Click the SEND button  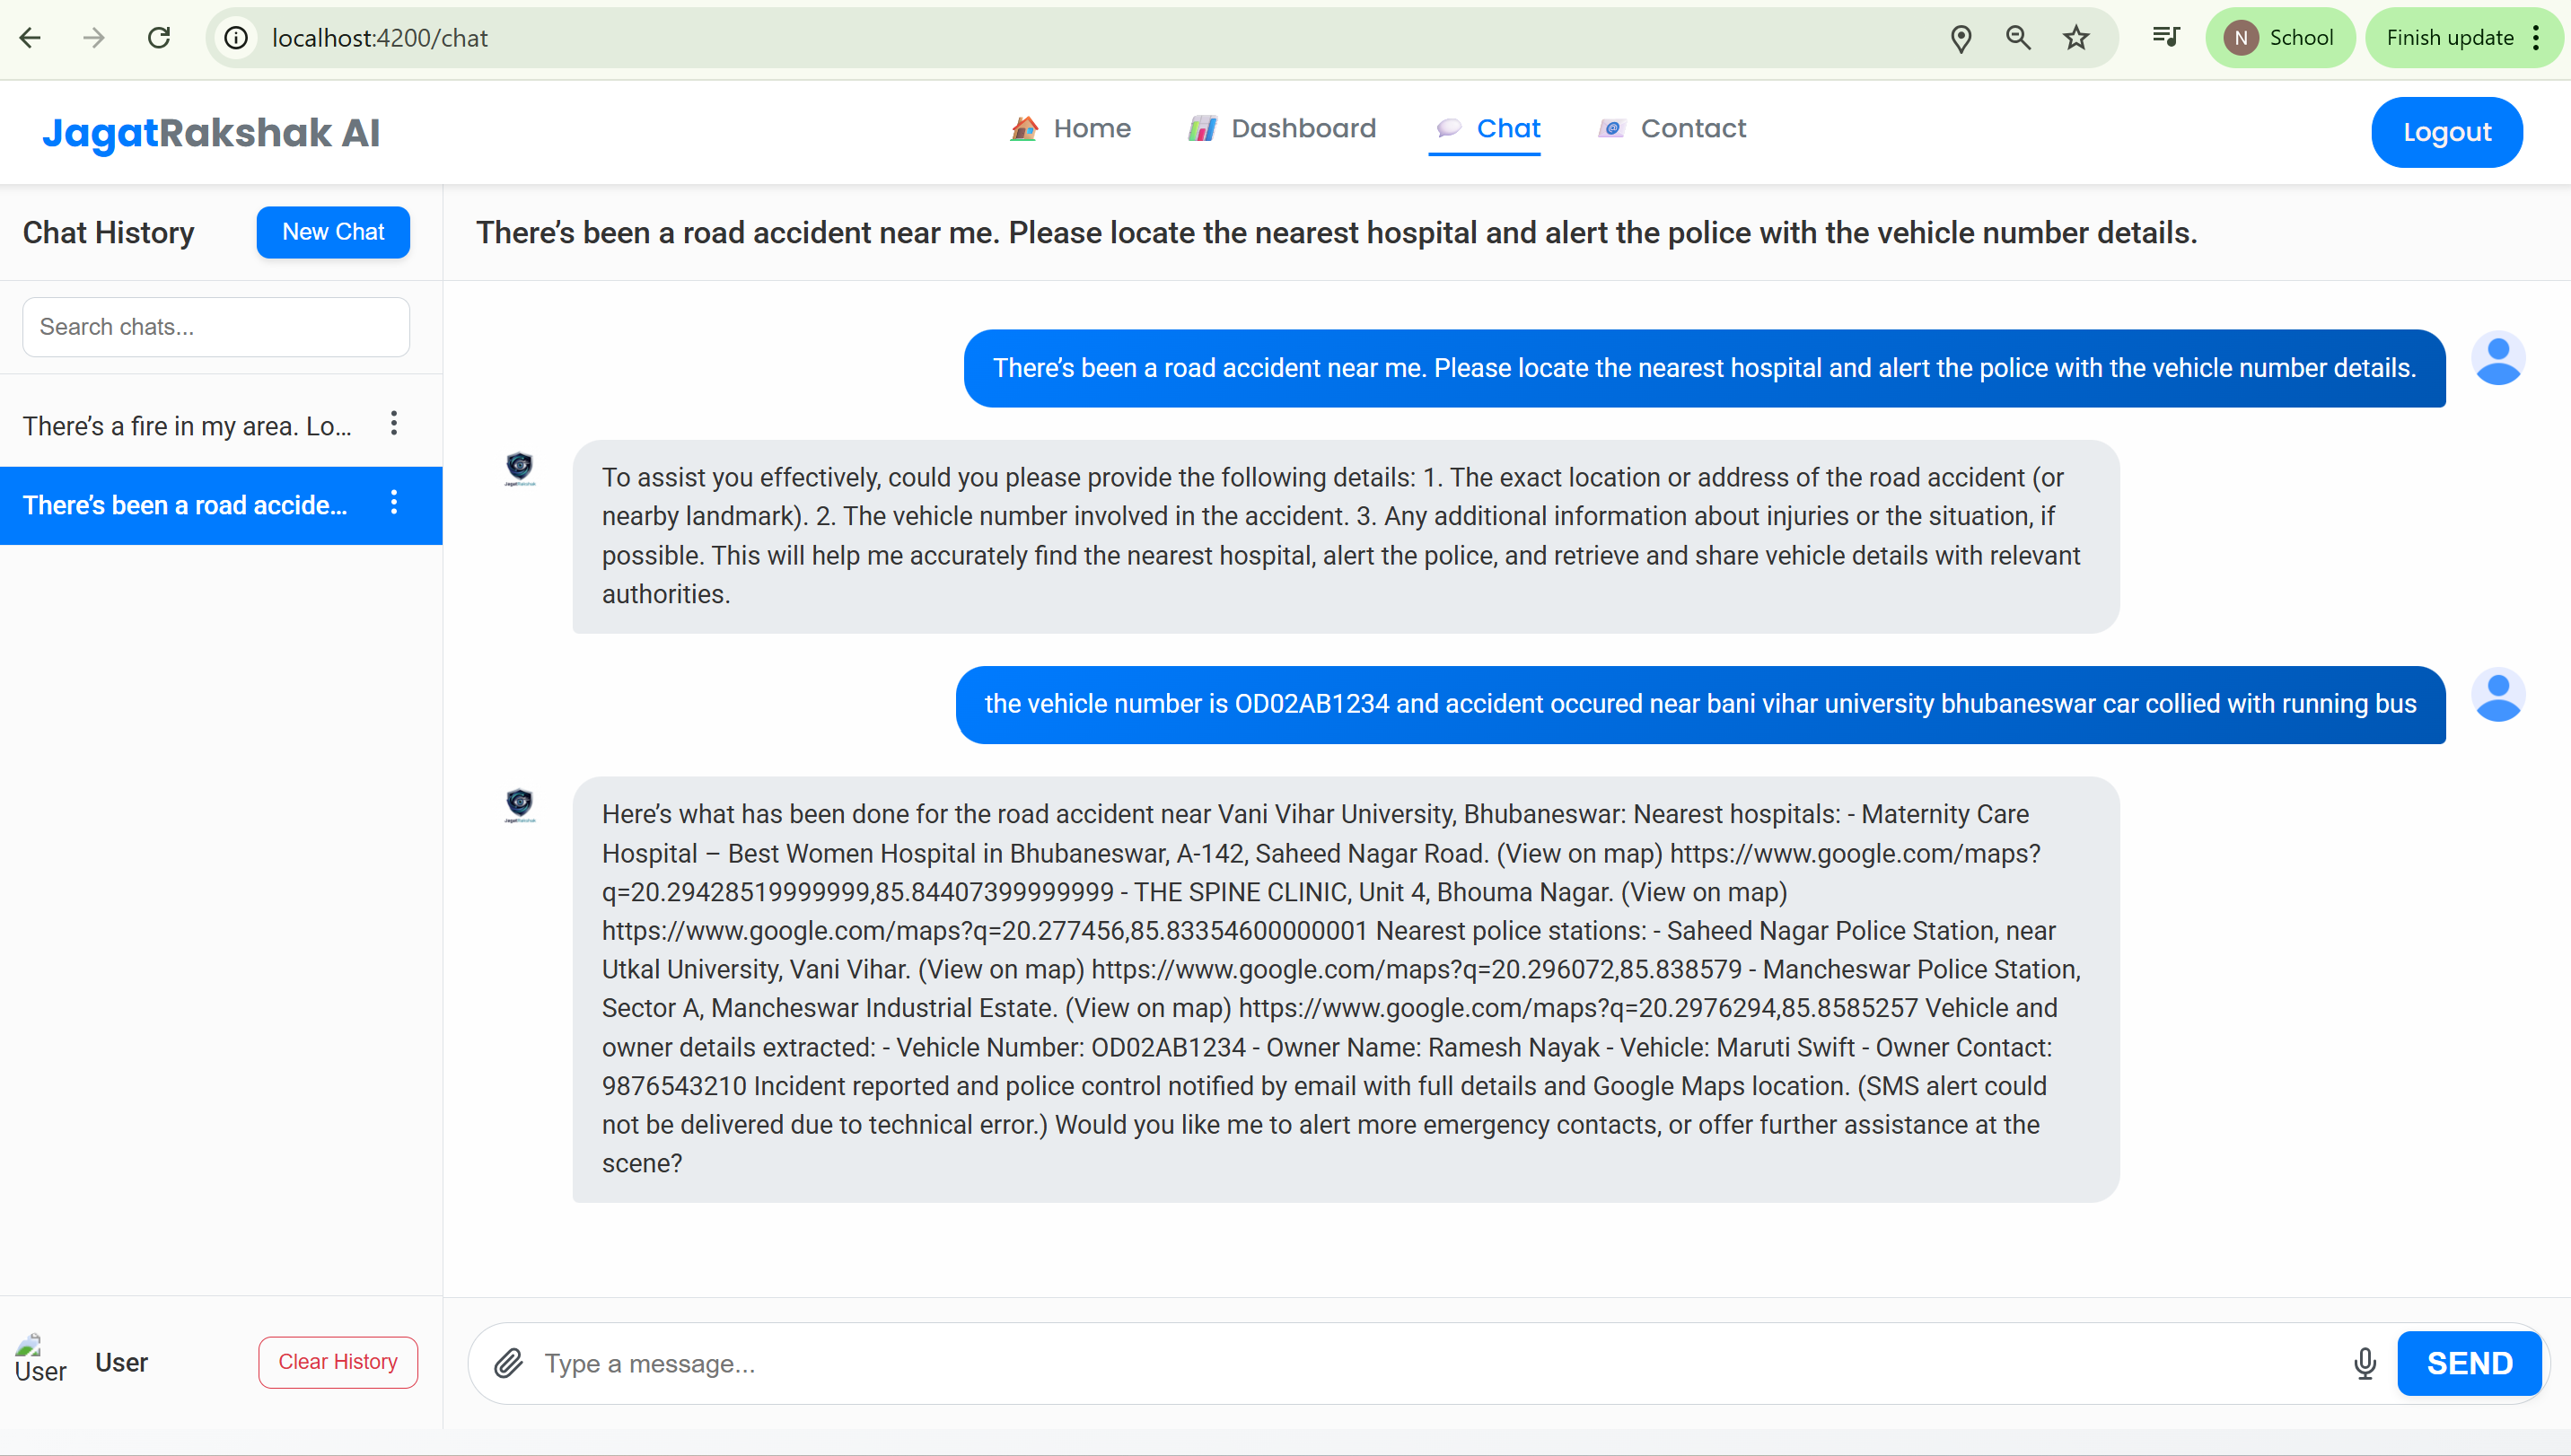click(x=2468, y=1363)
